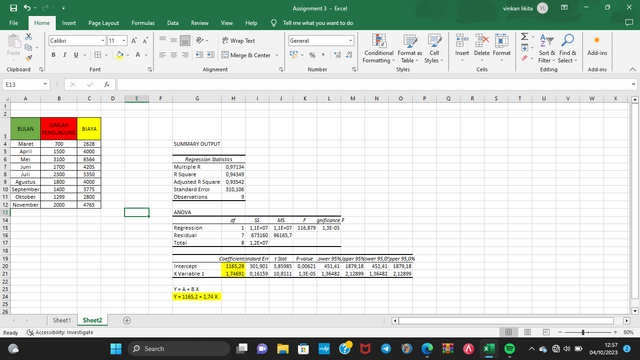Switch to the Formulas tab
Image resolution: width=640 pixels, height=360 pixels.
click(143, 23)
